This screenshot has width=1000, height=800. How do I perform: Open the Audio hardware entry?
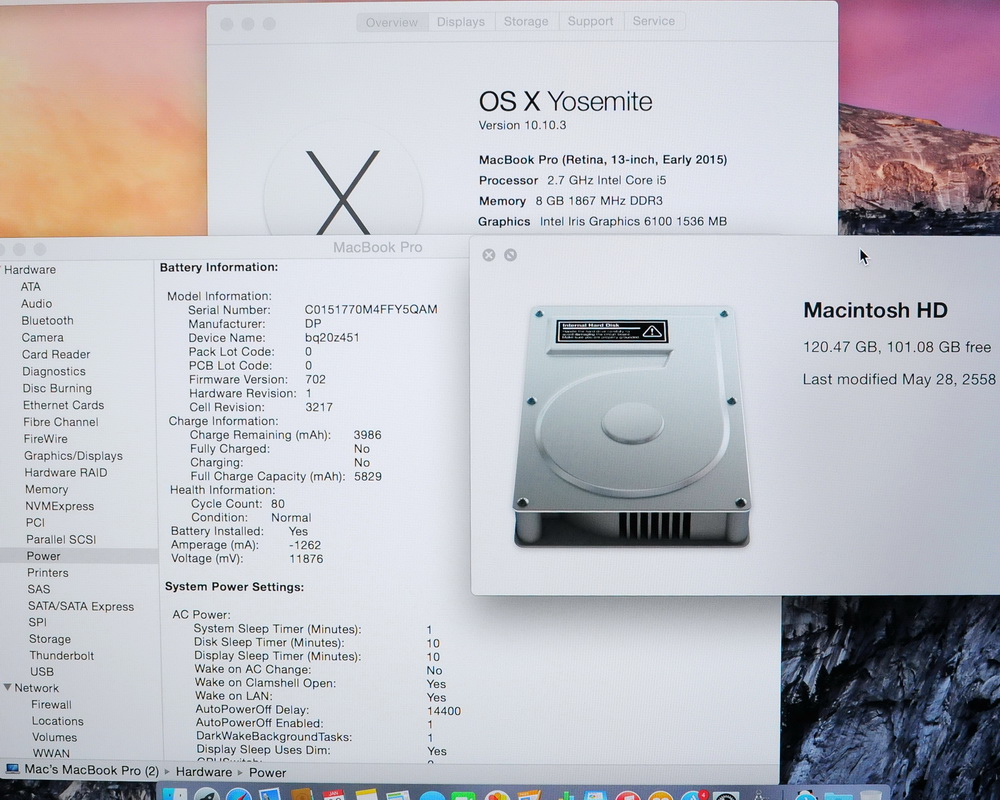coord(36,304)
